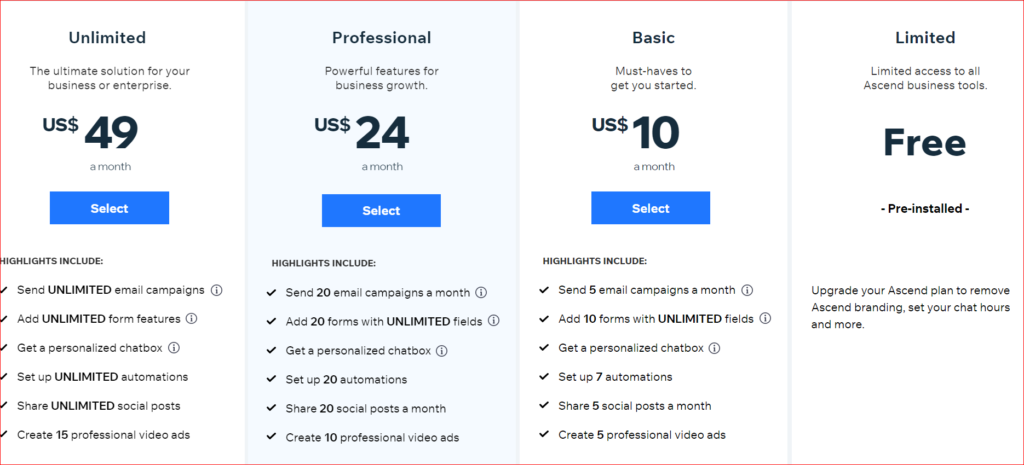Show info for Basic plan personalized chatbox
This screenshot has width=1024, height=465.
[x=713, y=348]
